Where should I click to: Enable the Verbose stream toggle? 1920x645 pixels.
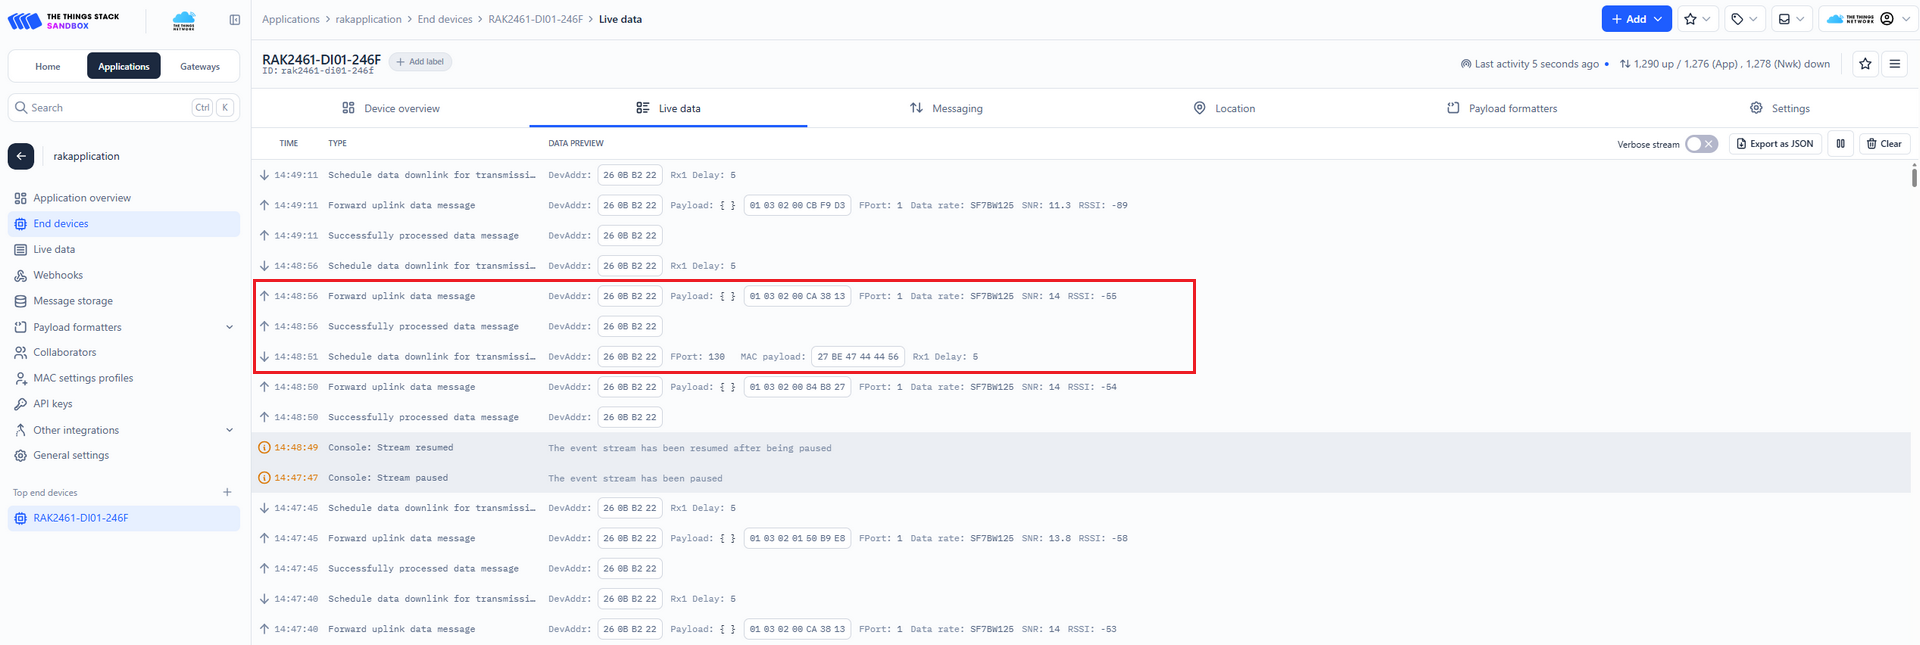click(x=1700, y=144)
